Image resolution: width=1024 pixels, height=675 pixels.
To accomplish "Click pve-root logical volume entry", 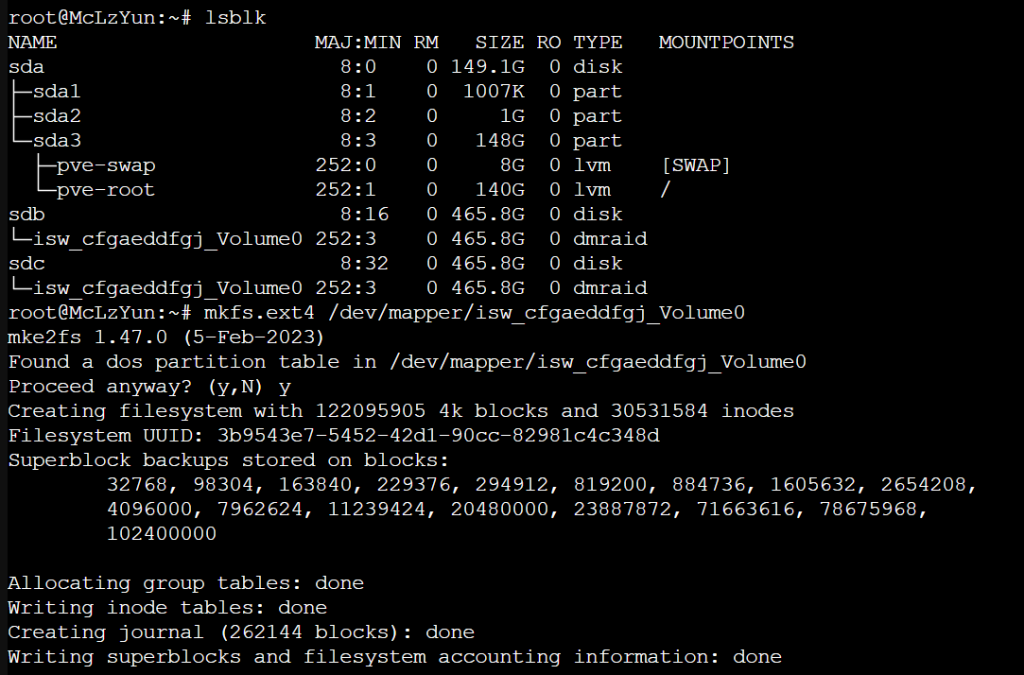I will [x=106, y=190].
